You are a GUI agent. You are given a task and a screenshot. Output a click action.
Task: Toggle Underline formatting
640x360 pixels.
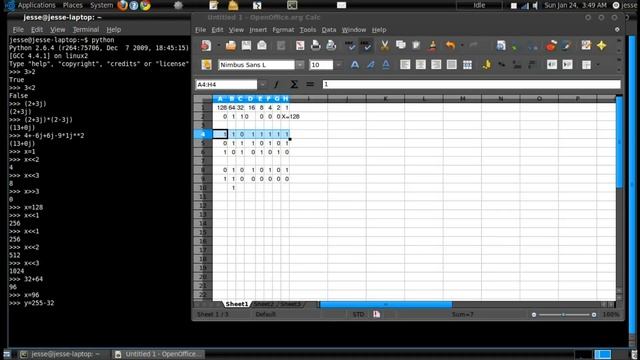coord(386,64)
